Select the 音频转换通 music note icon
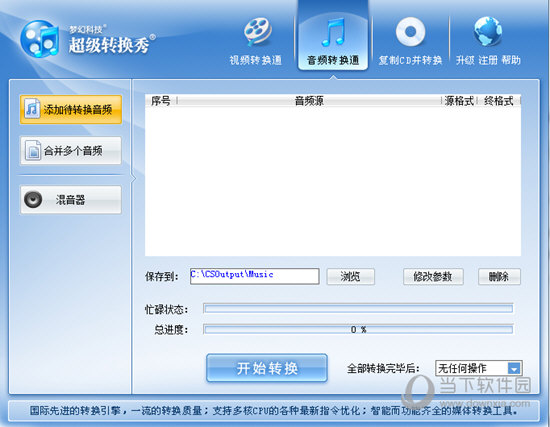 [333, 32]
